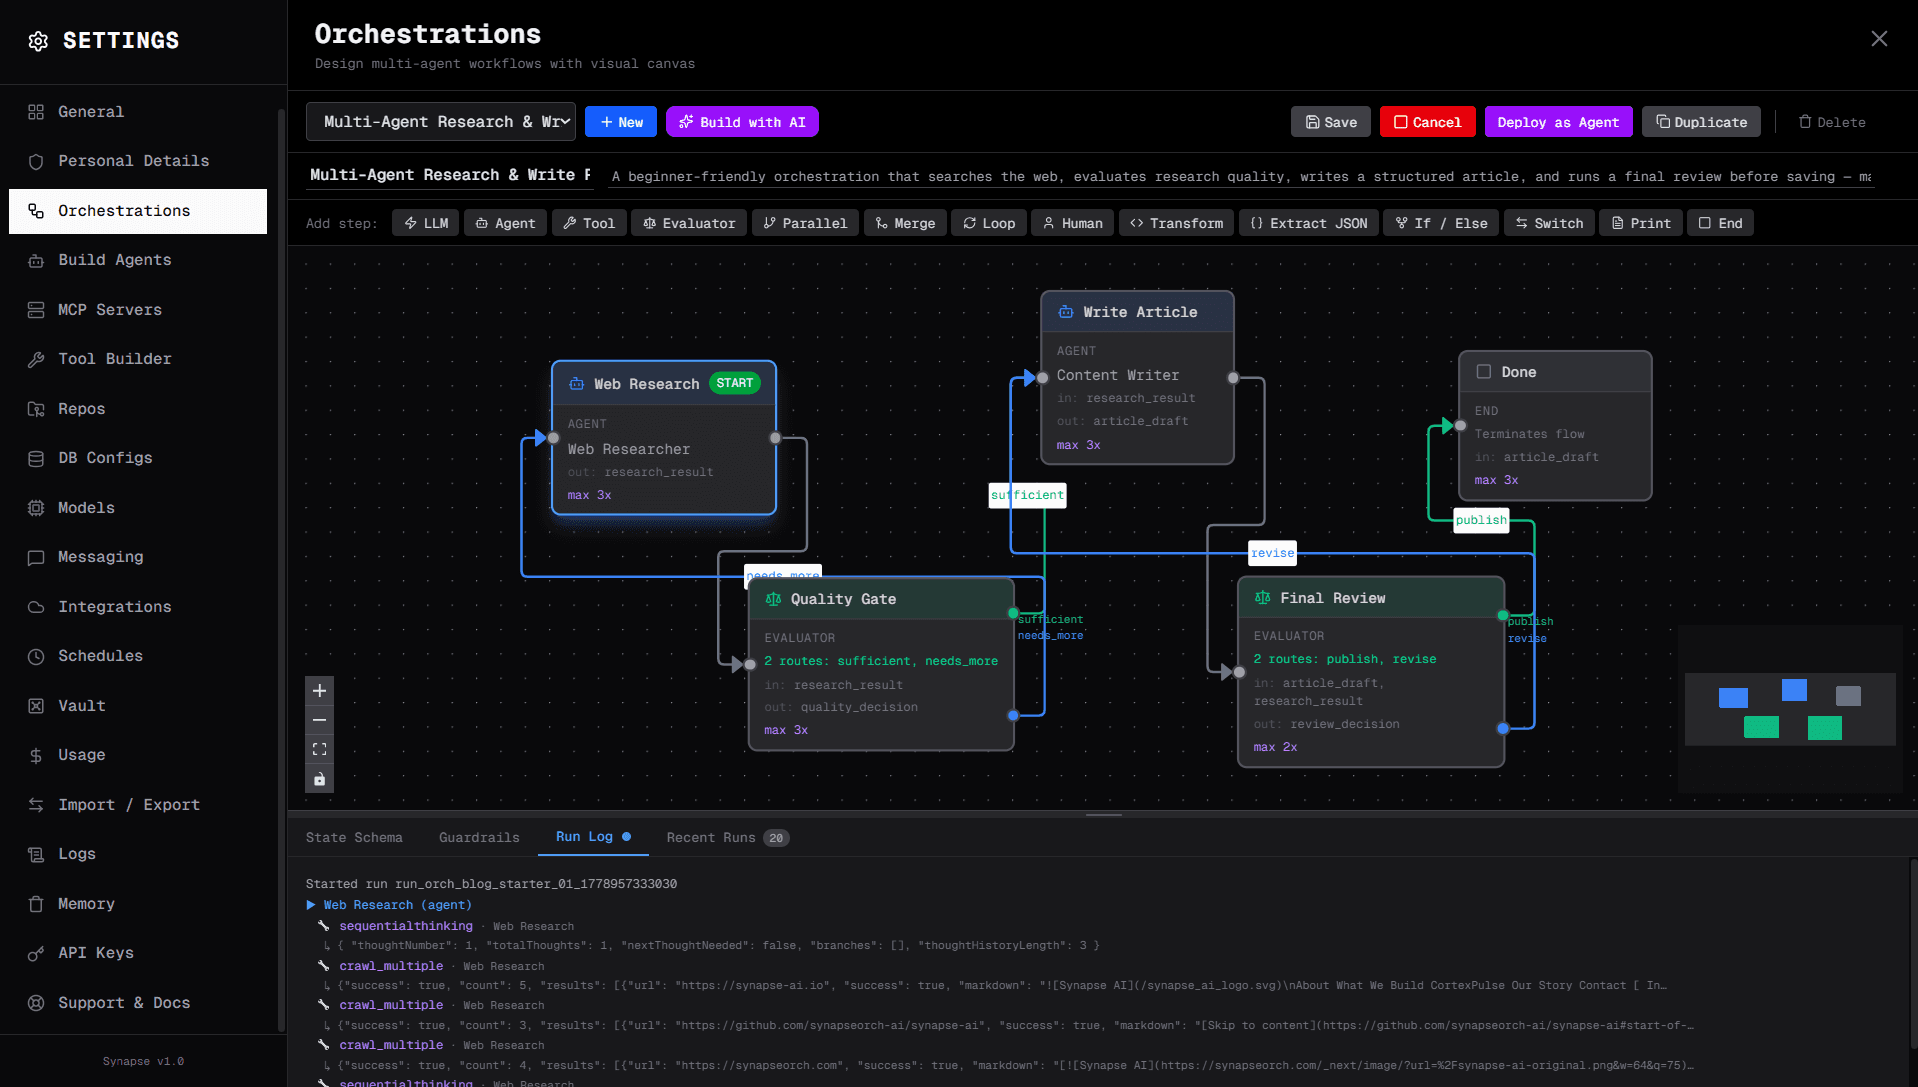Add an Extract JSON step
This screenshot has height=1087, width=1918.
1309,223
